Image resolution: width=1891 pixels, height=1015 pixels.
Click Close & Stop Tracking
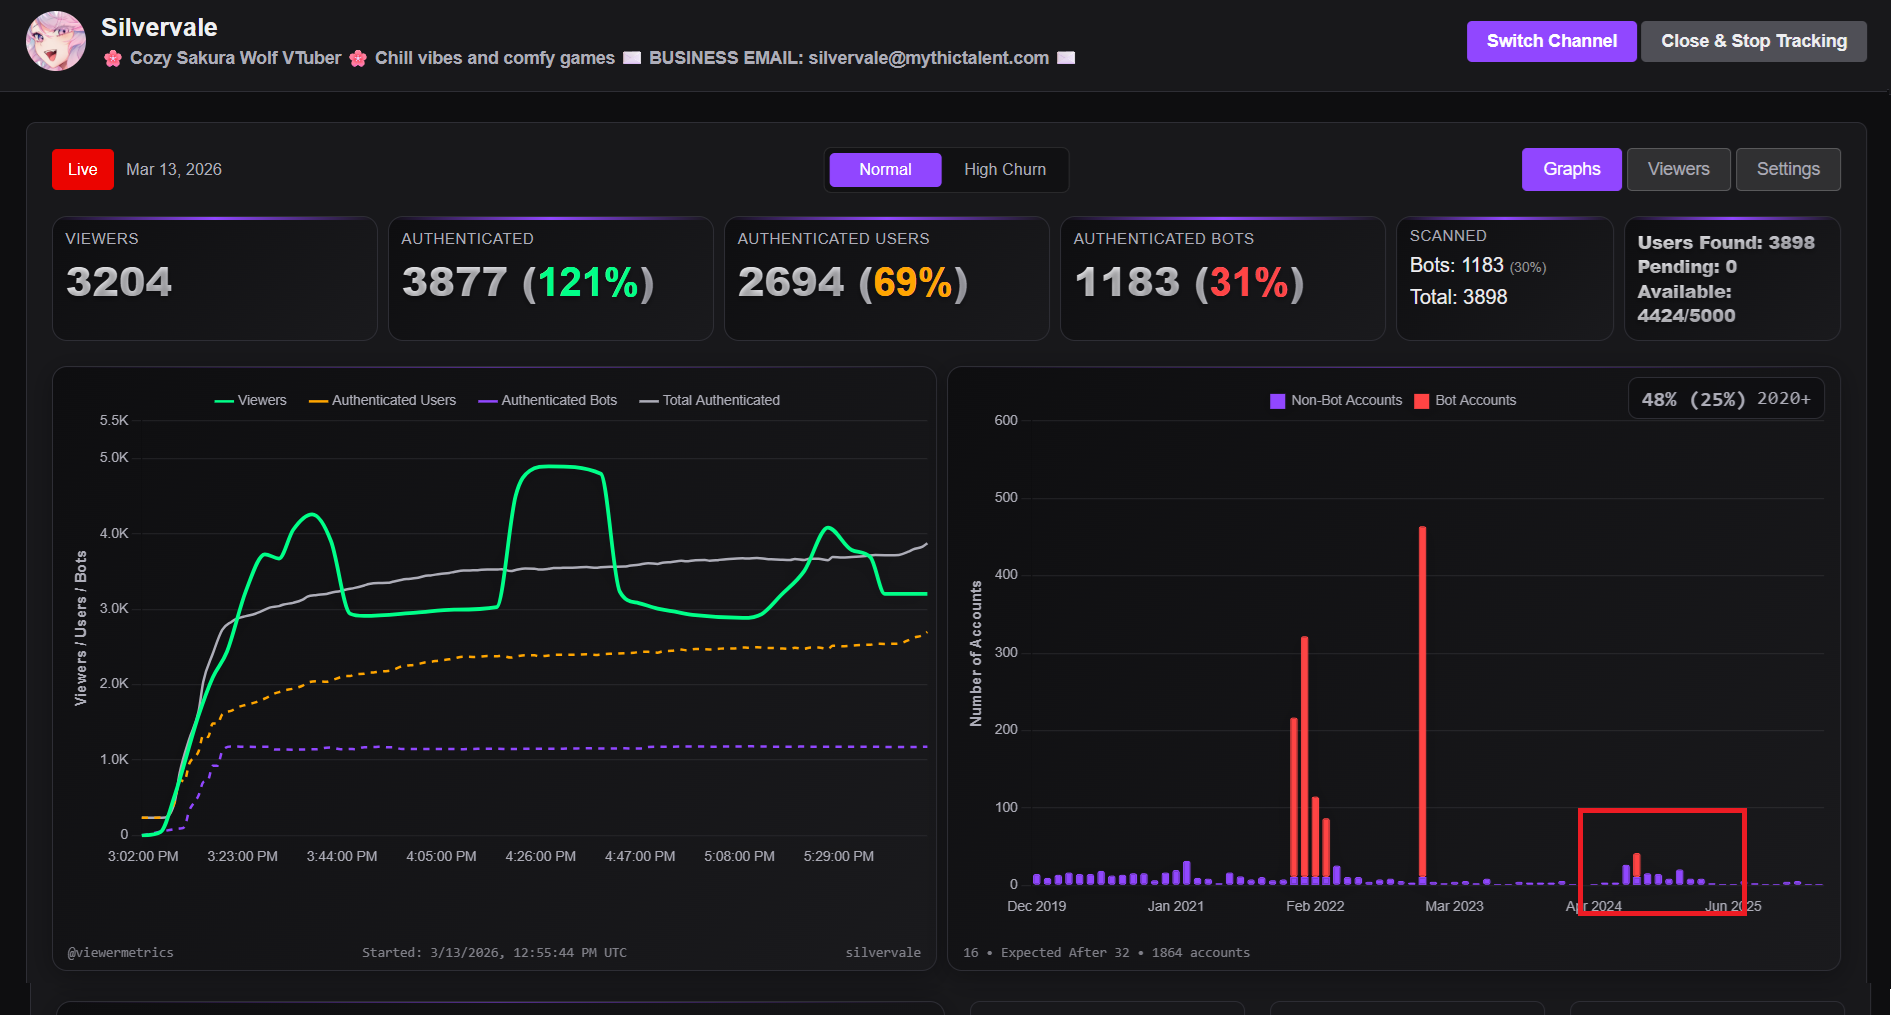1753,41
